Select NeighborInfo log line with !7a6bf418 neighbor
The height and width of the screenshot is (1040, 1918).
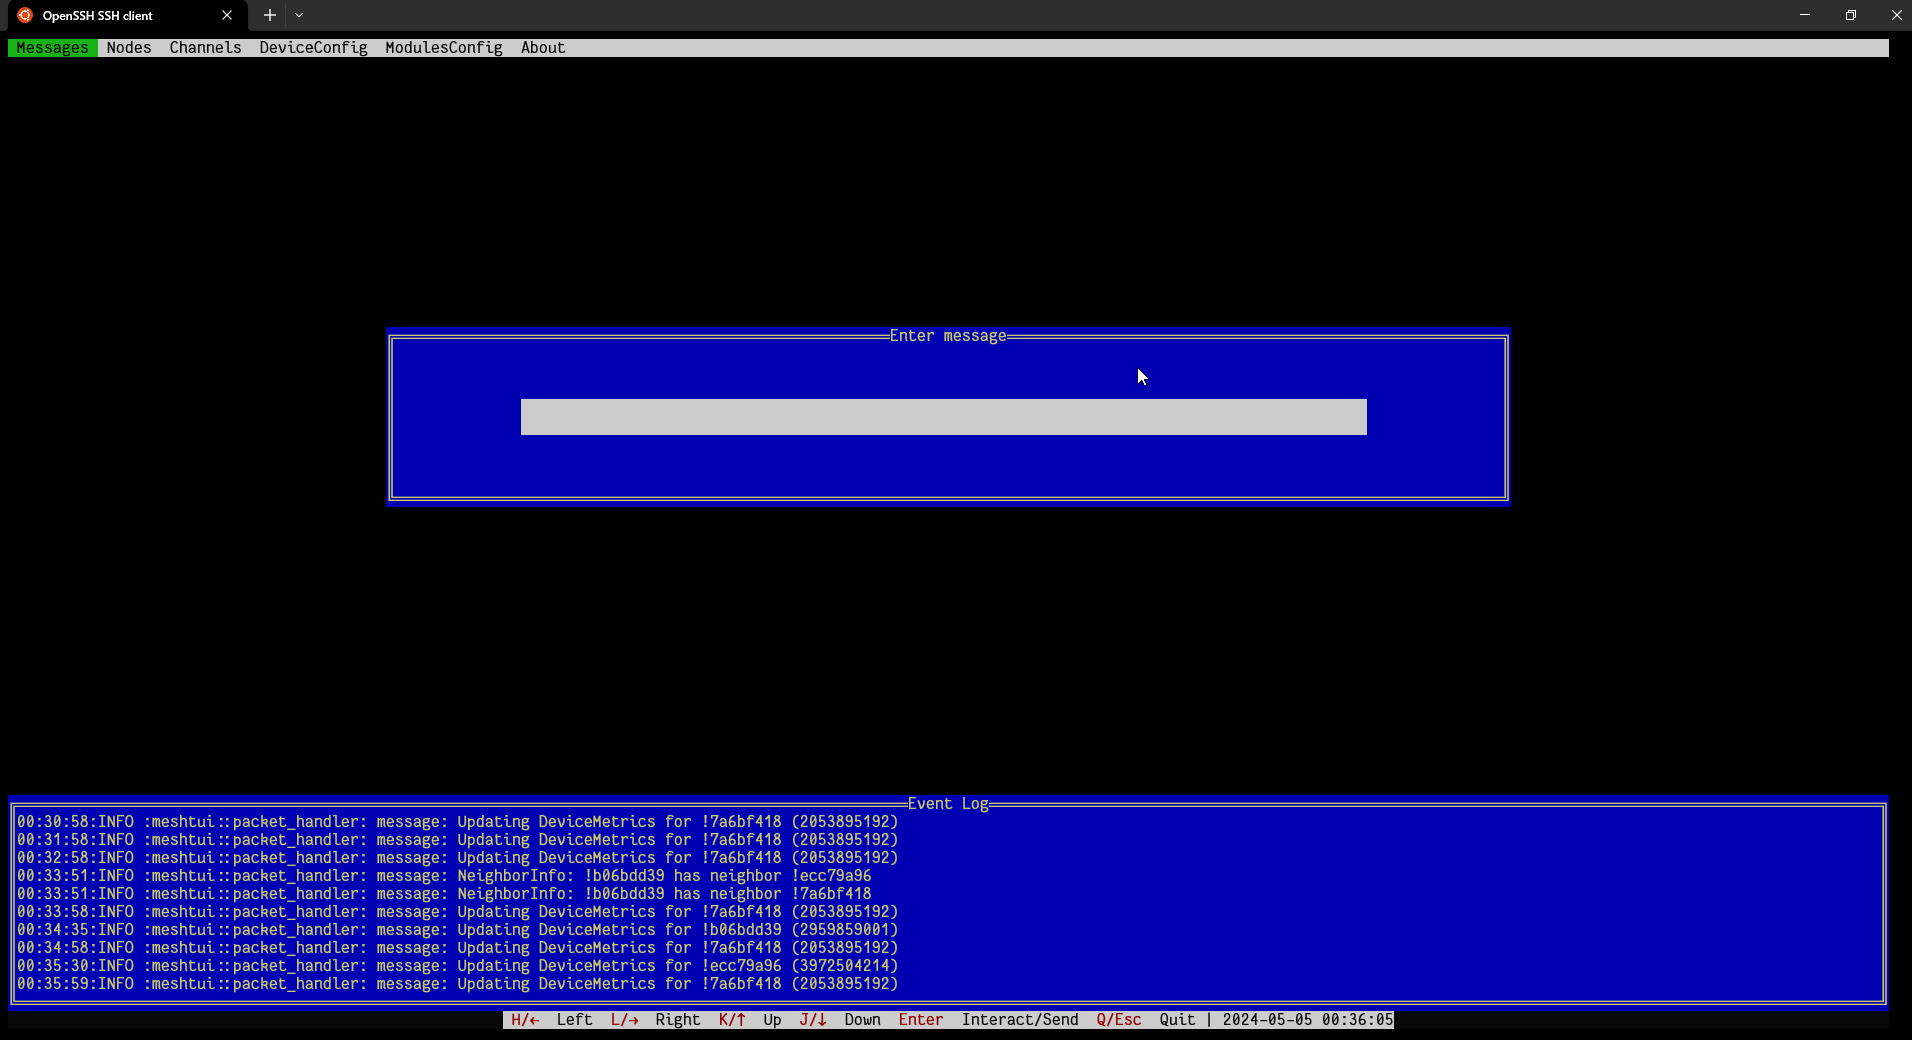point(444,894)
